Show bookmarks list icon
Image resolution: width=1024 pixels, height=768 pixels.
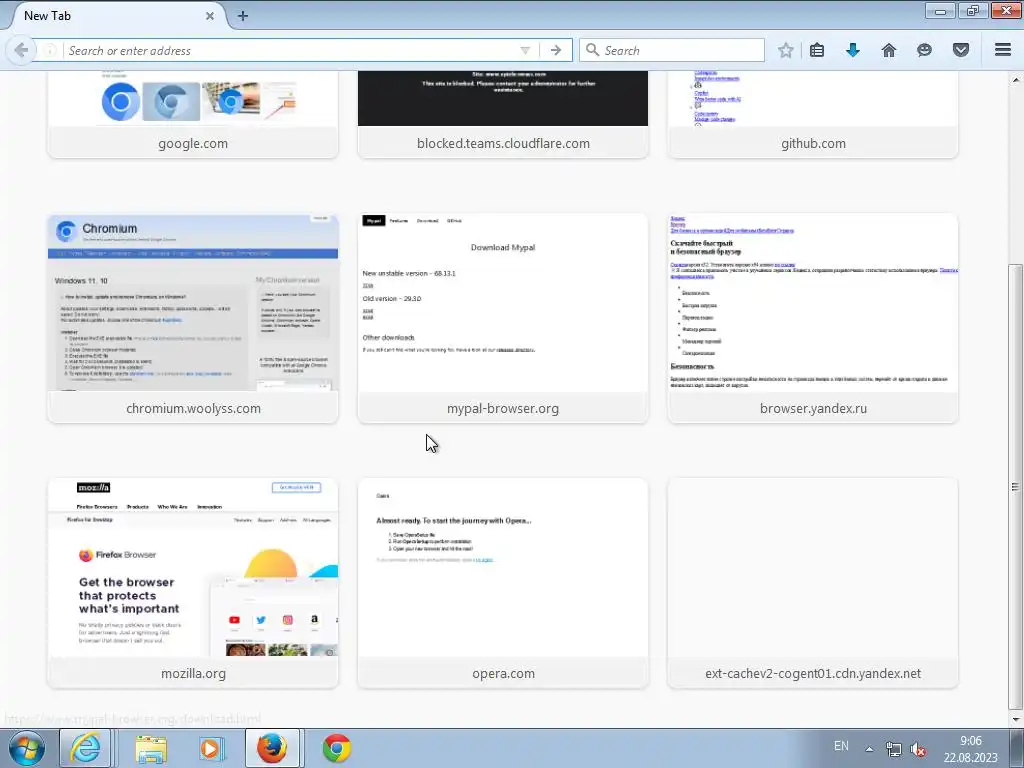tap(816, 50)
